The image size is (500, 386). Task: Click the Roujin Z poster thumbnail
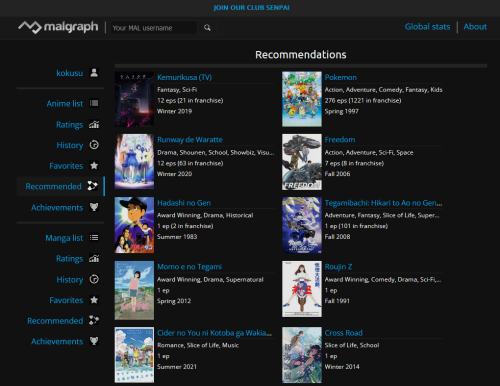[302, 289]
